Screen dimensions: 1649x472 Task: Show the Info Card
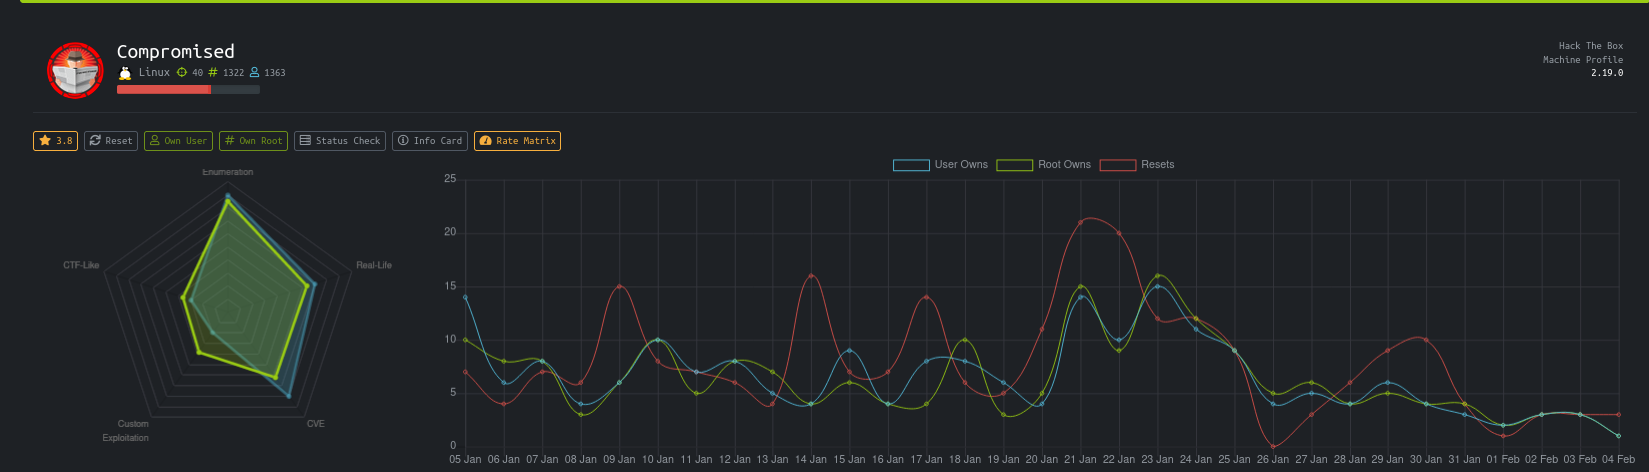pyautogui.click(x=429, y=141)
